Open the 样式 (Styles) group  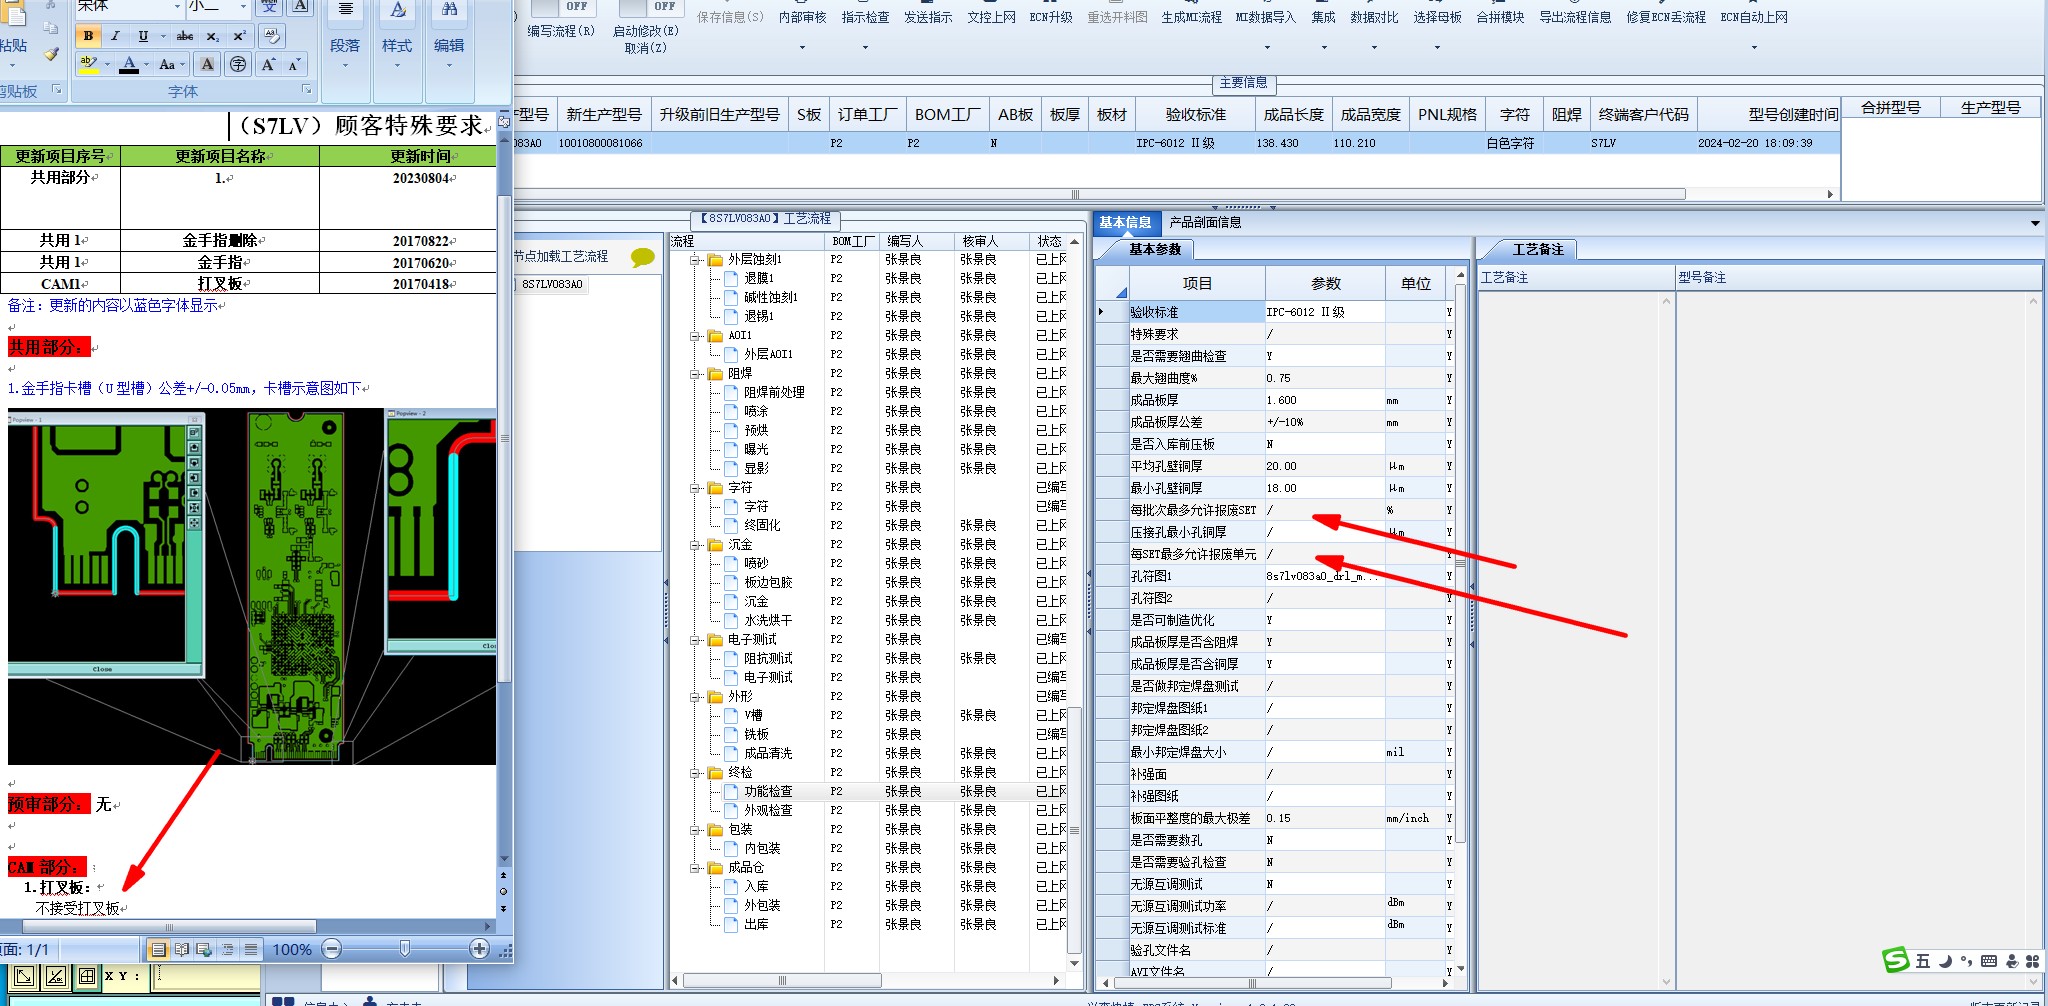click(397, 46)
